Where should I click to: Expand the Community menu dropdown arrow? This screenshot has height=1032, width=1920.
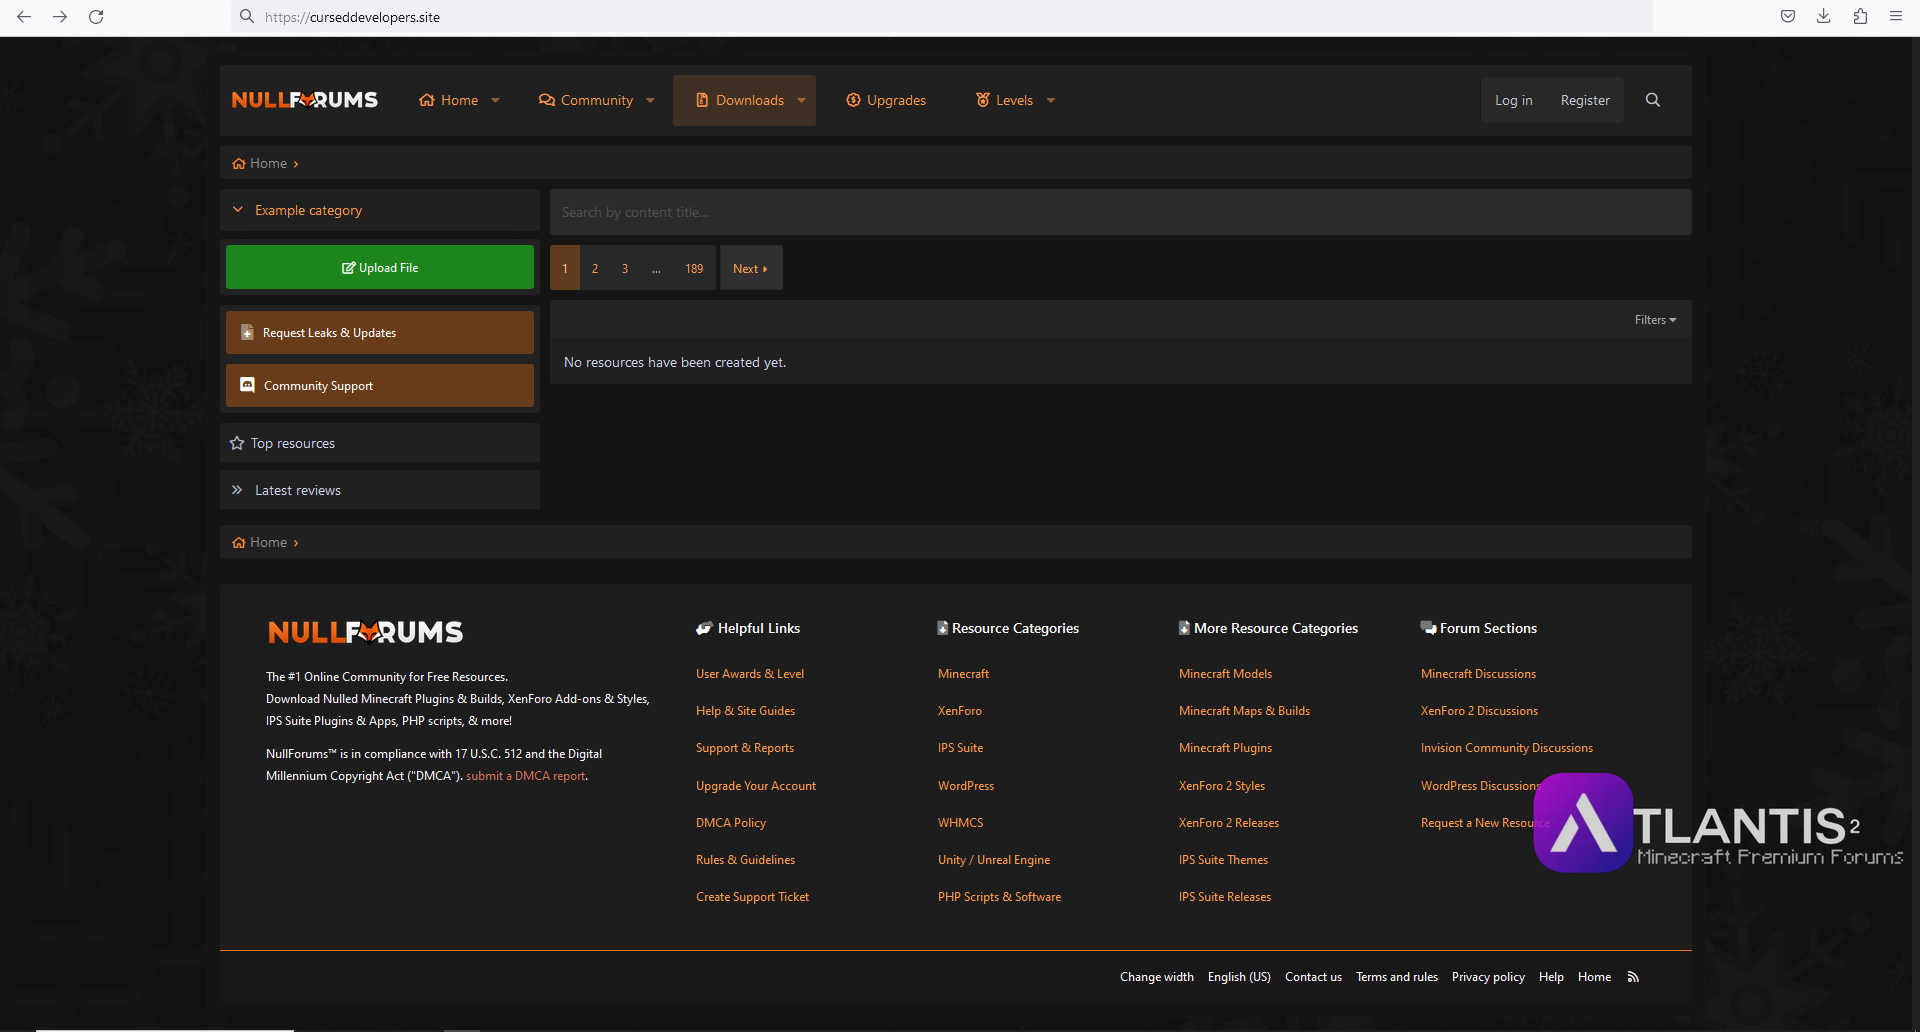650,100
